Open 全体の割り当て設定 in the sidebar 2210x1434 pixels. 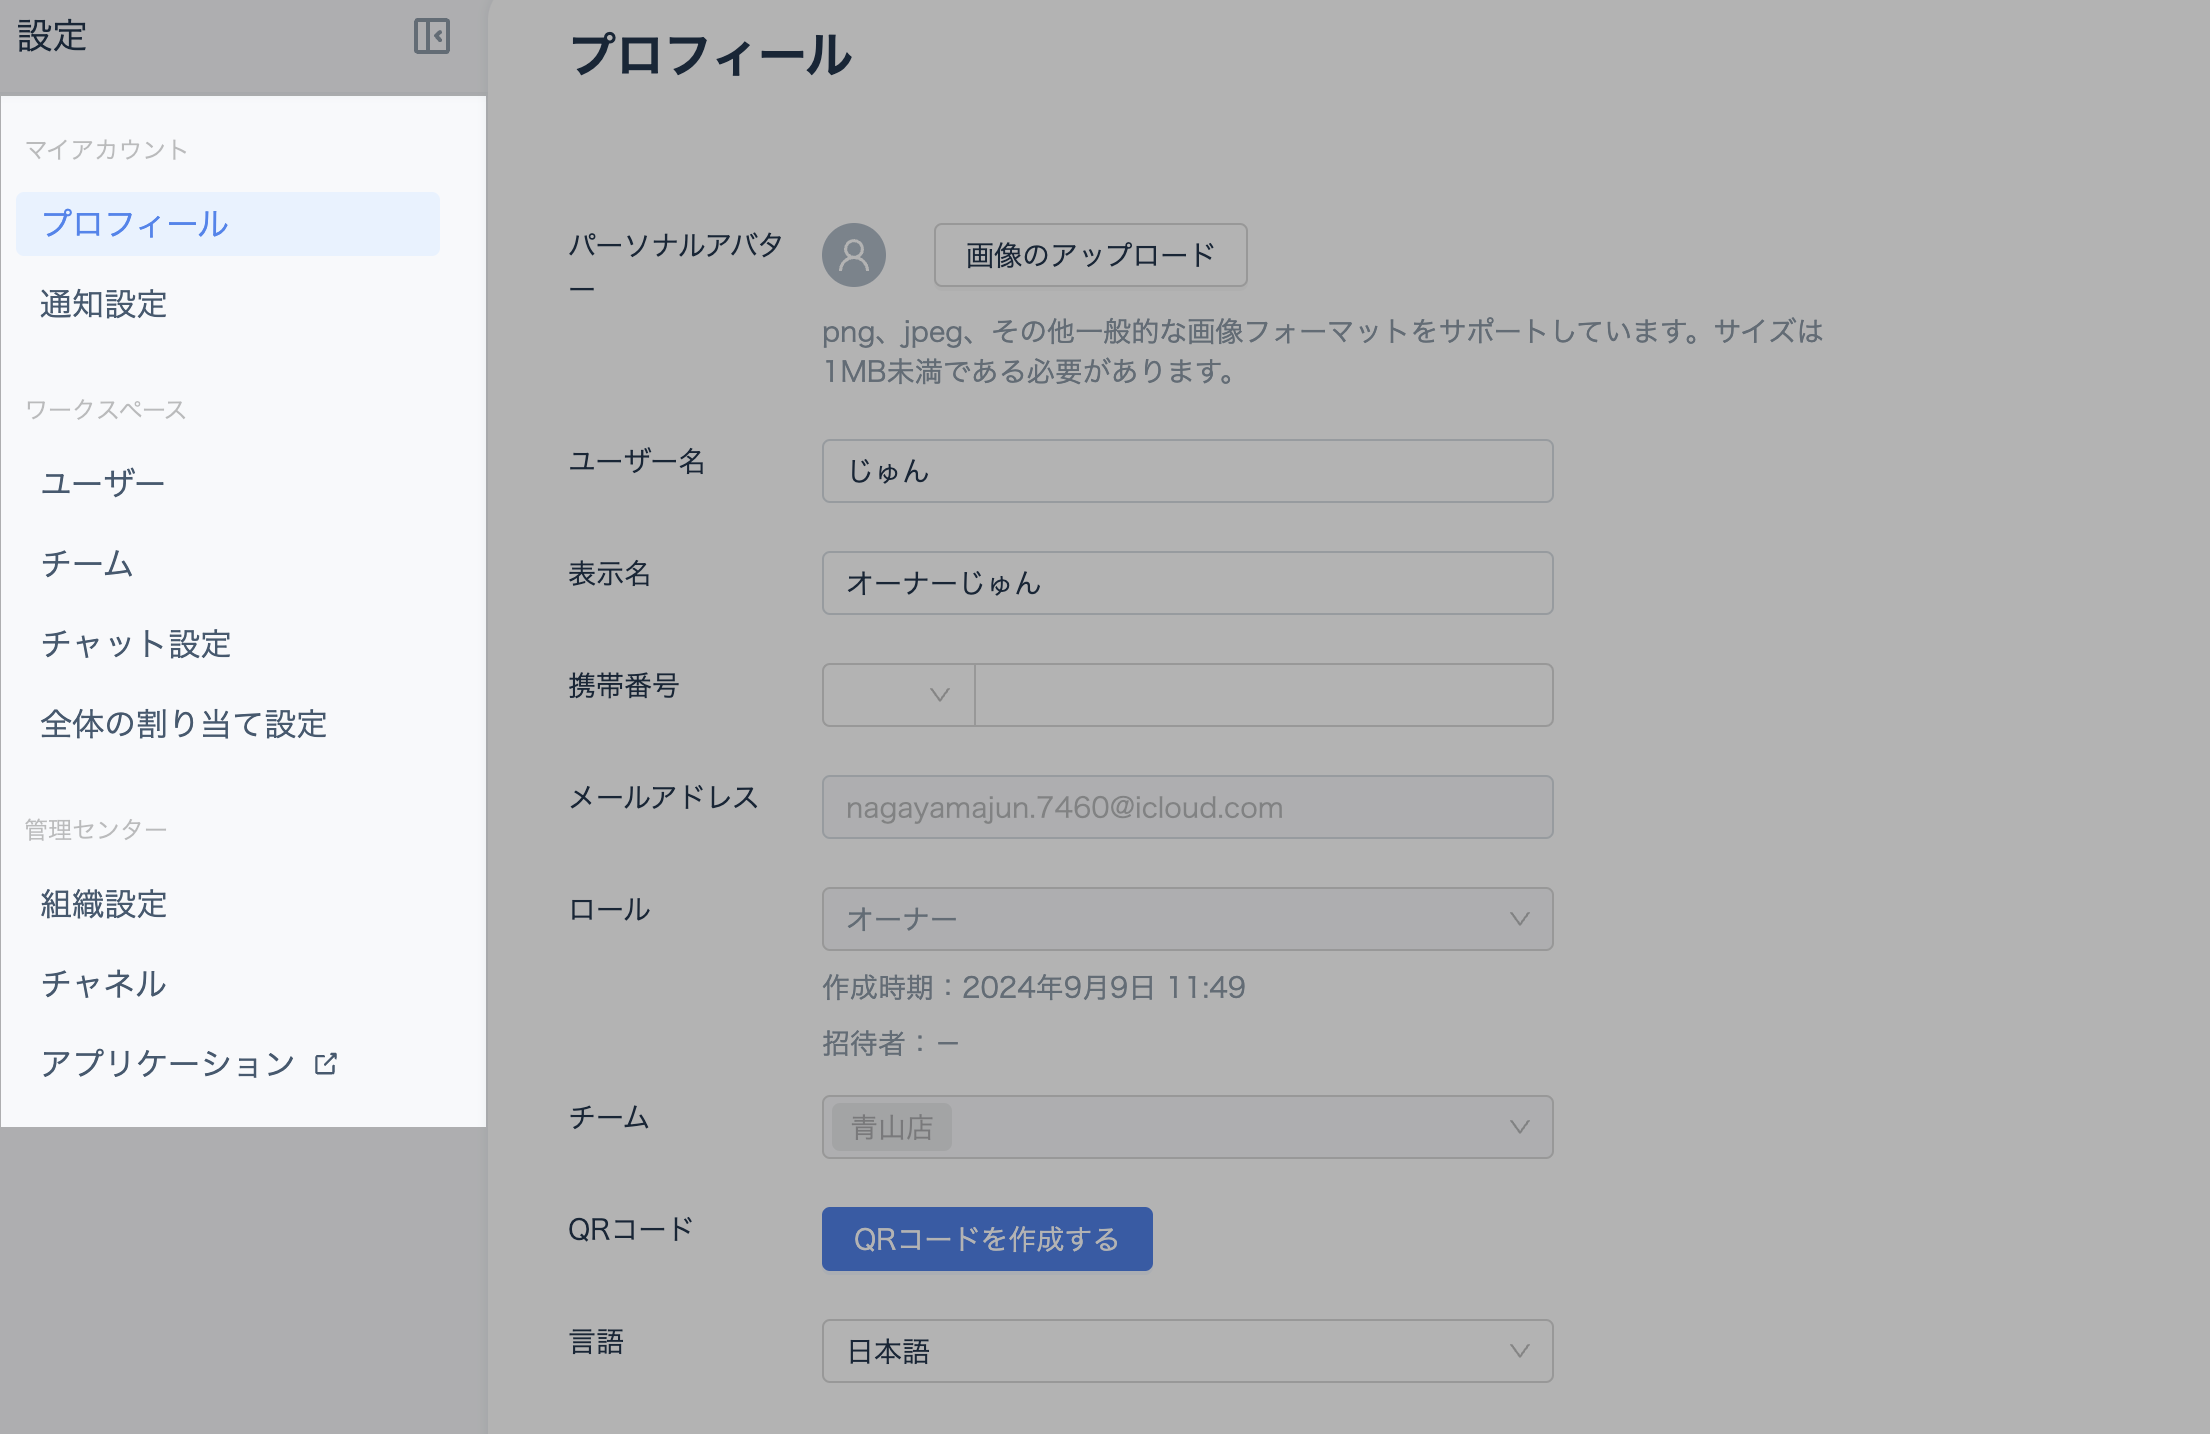click(184, 724)
